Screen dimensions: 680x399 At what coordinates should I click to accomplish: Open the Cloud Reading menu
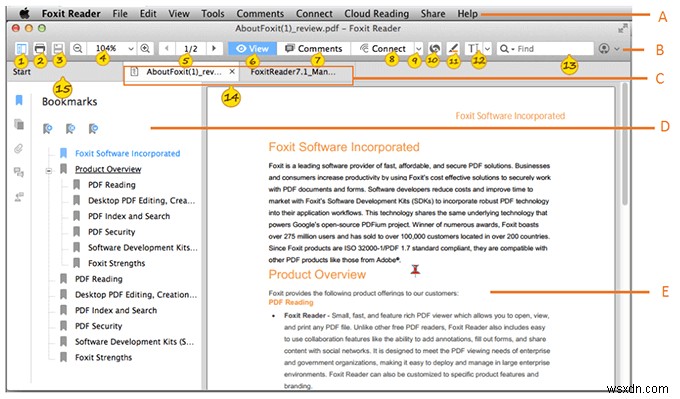376,13
